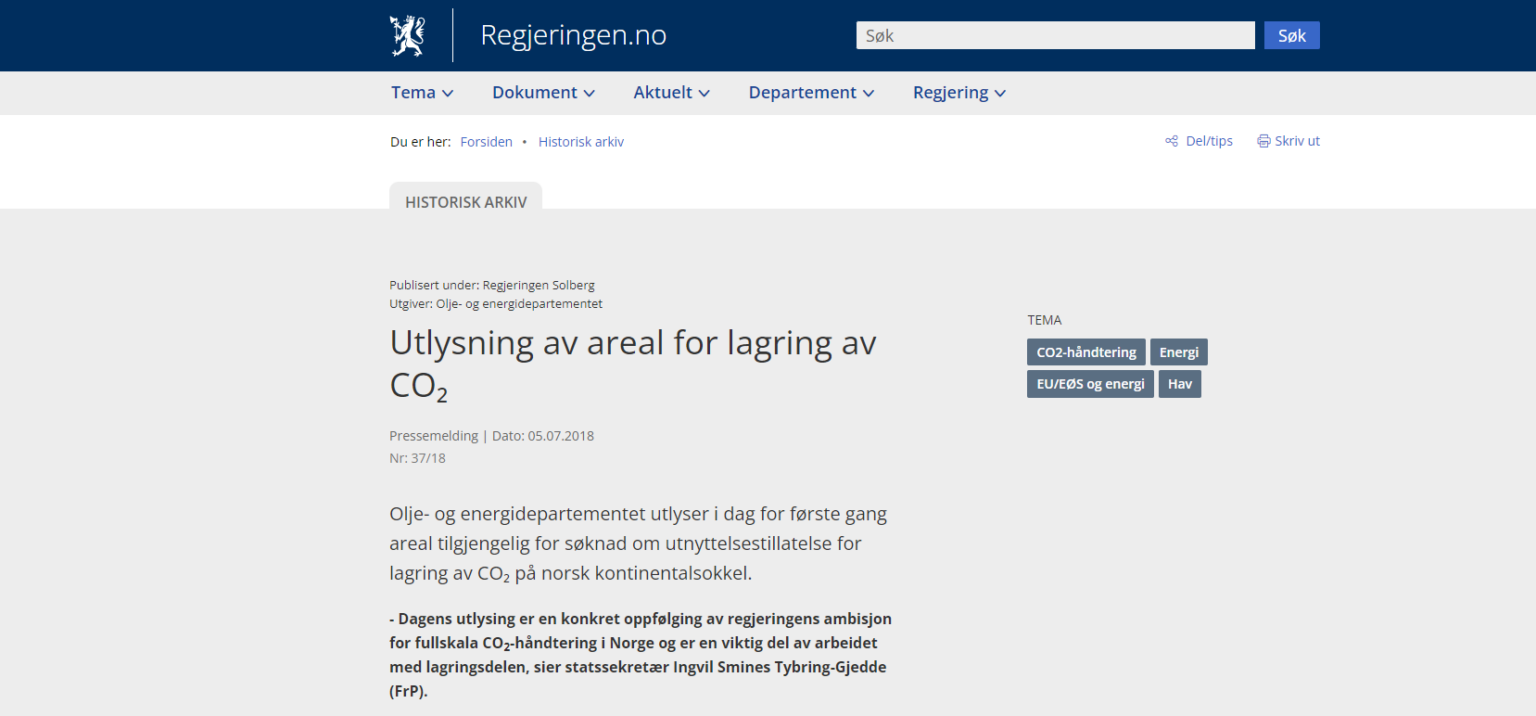Image resolution: width=1536 pixels, height=716 pixels.
Task: Expand the Aktuelt dropdown
Action: [671, 92]
